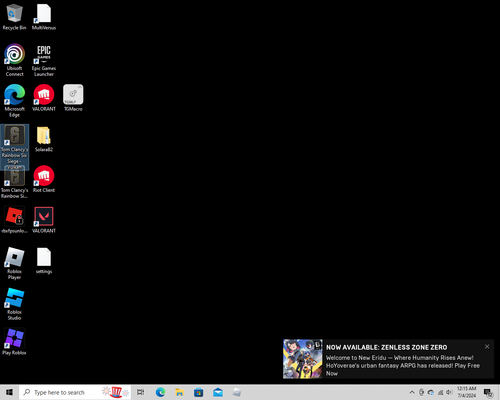
Task: Select the MultiVersus shortcut on desktop
Action: tap(44, 17)
